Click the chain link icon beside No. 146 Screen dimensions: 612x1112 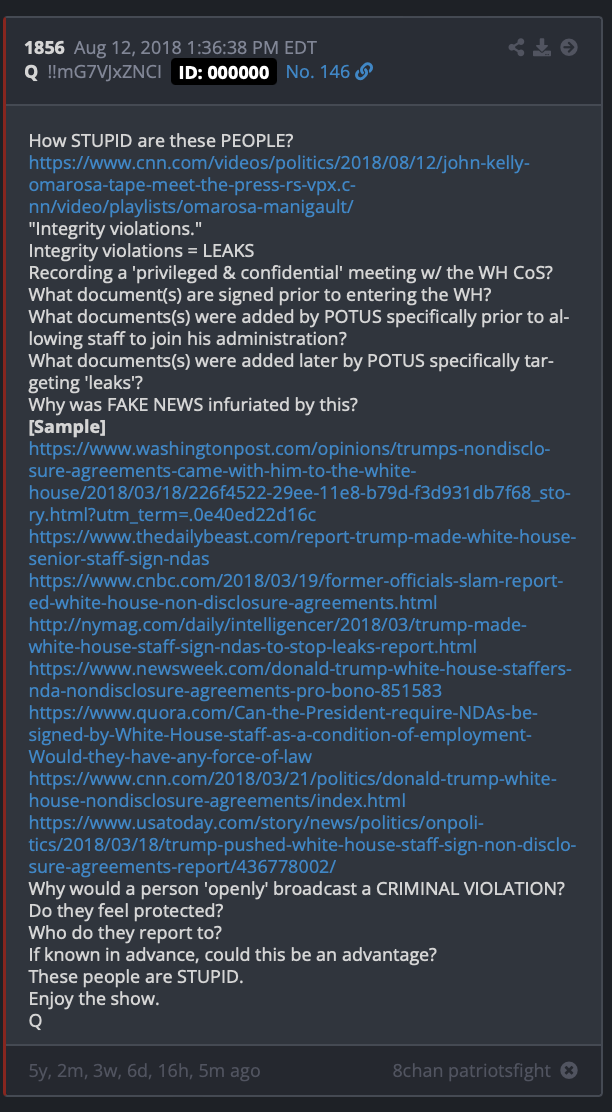click(x=365, y=72)
